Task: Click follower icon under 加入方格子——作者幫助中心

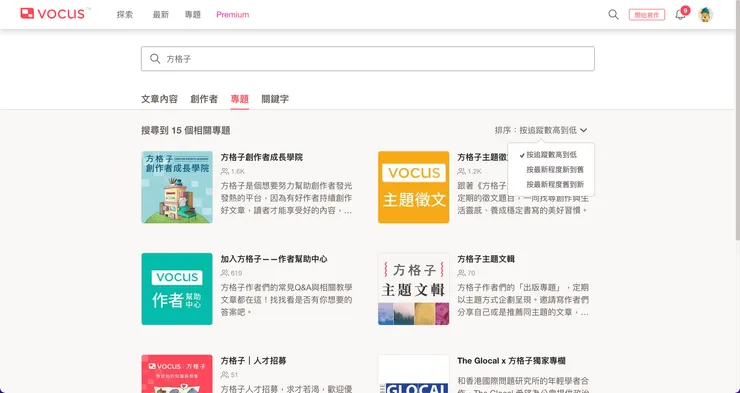Action: (225, 273)
